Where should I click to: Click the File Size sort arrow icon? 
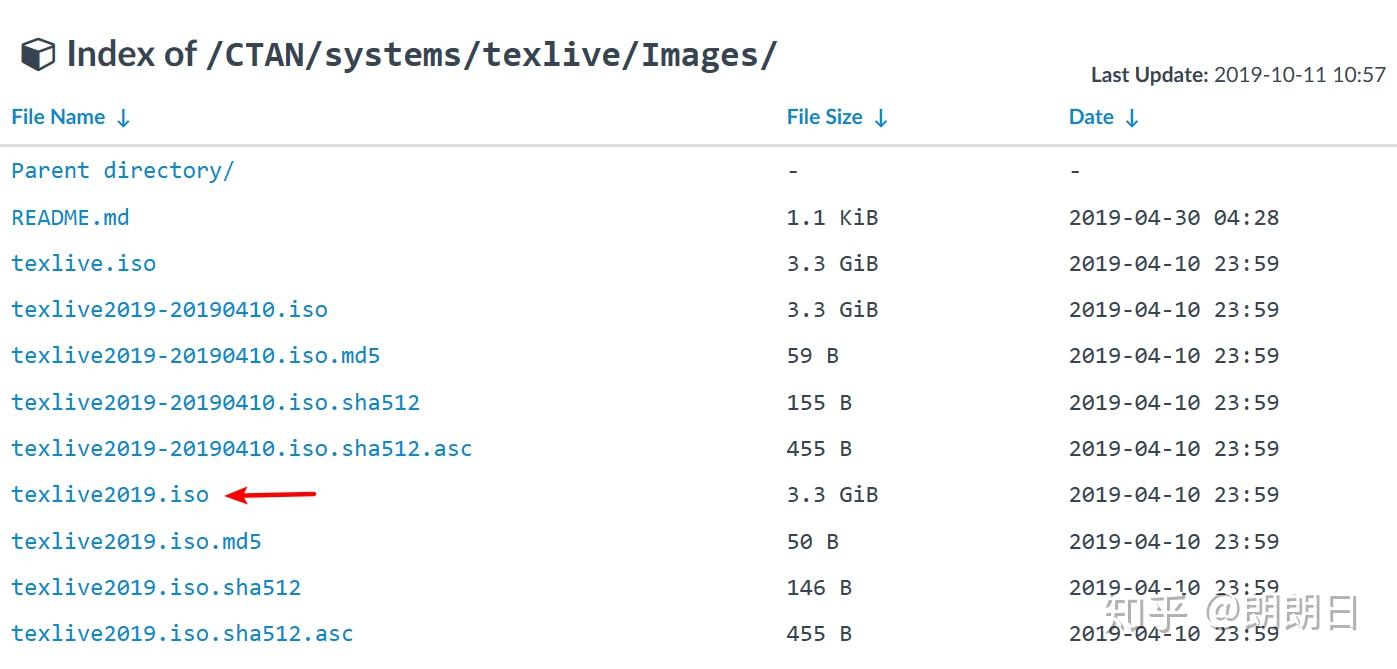[x=880, y=118]
